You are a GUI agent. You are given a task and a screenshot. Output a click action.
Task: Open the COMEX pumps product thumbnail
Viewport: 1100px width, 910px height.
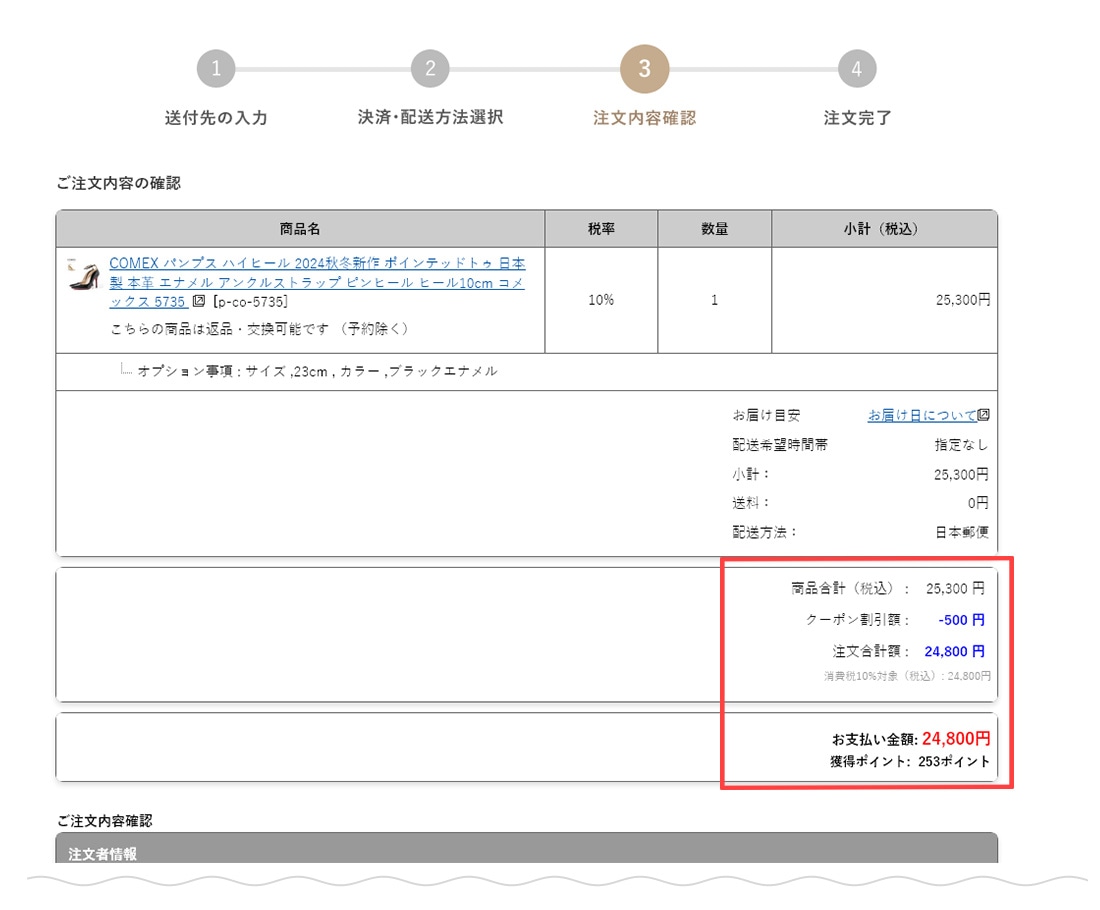point(83,274)
